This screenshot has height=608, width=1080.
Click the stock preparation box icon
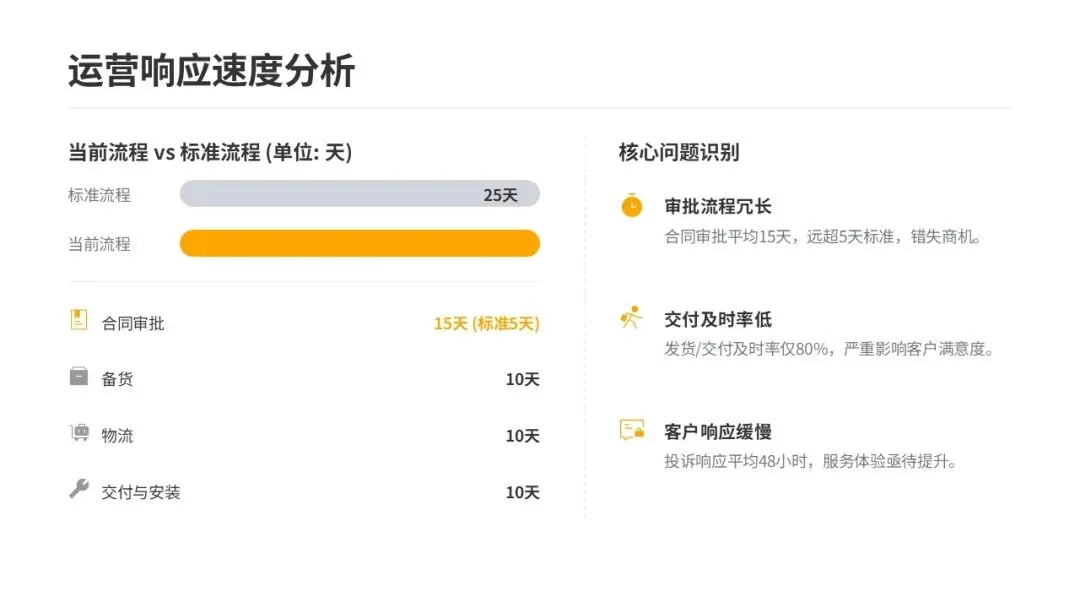(x=79, y=376)
